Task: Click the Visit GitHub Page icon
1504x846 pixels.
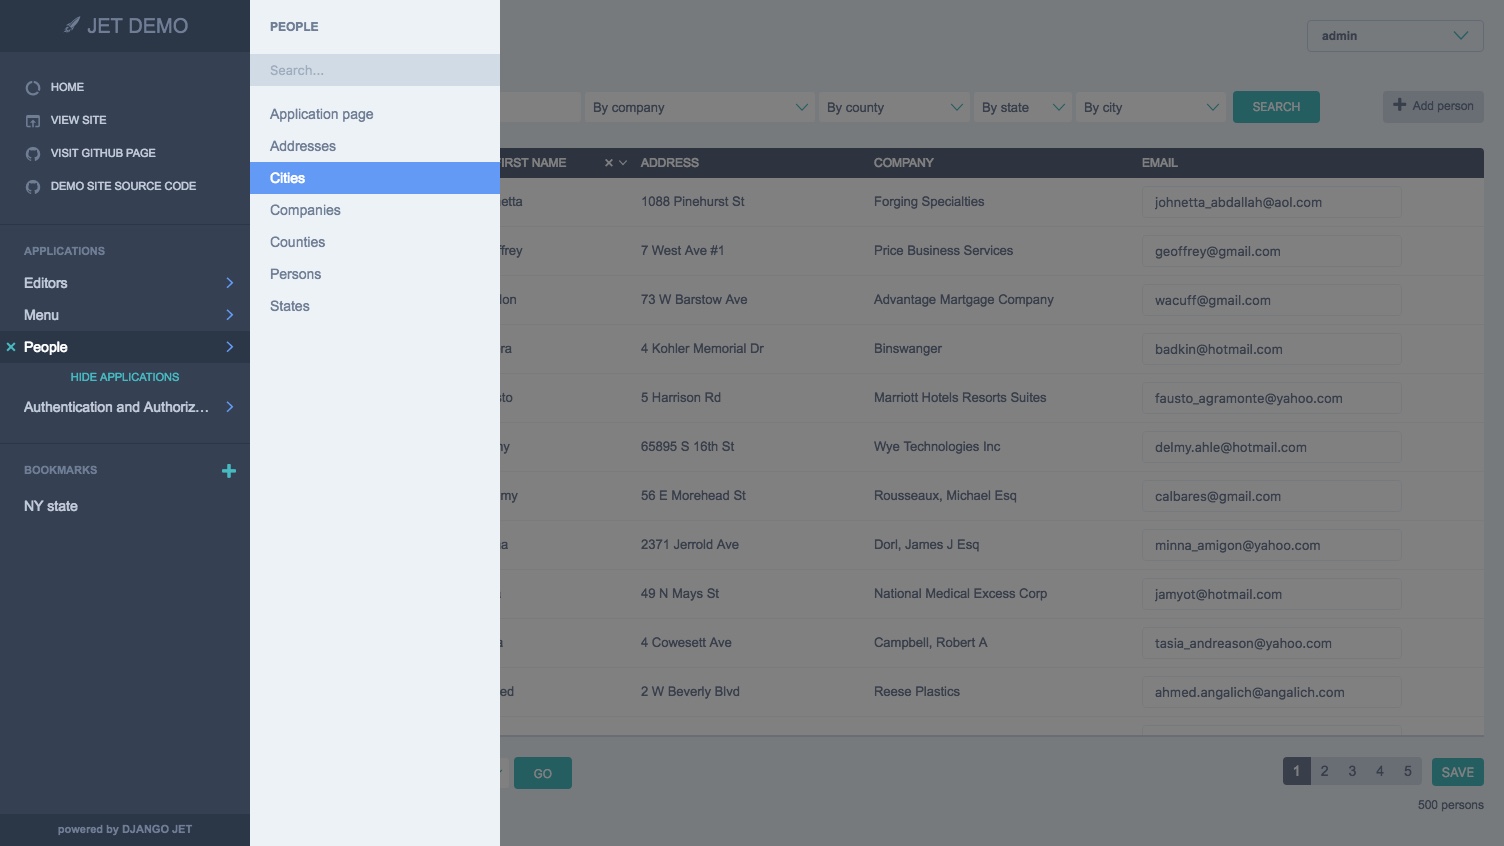Action: pos(33,154)
